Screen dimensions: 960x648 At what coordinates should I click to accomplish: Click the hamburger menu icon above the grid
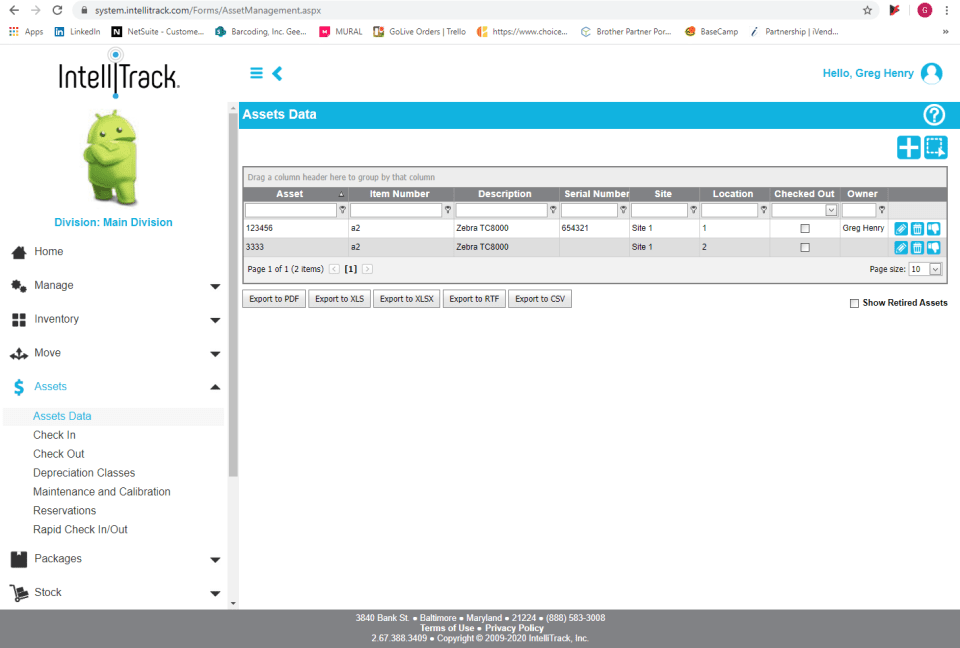(256, 73)
